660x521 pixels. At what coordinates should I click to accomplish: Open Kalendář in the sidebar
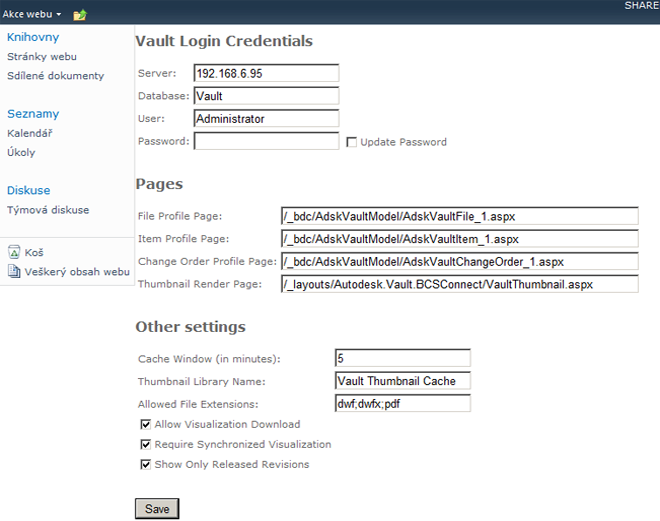point(29,133)
